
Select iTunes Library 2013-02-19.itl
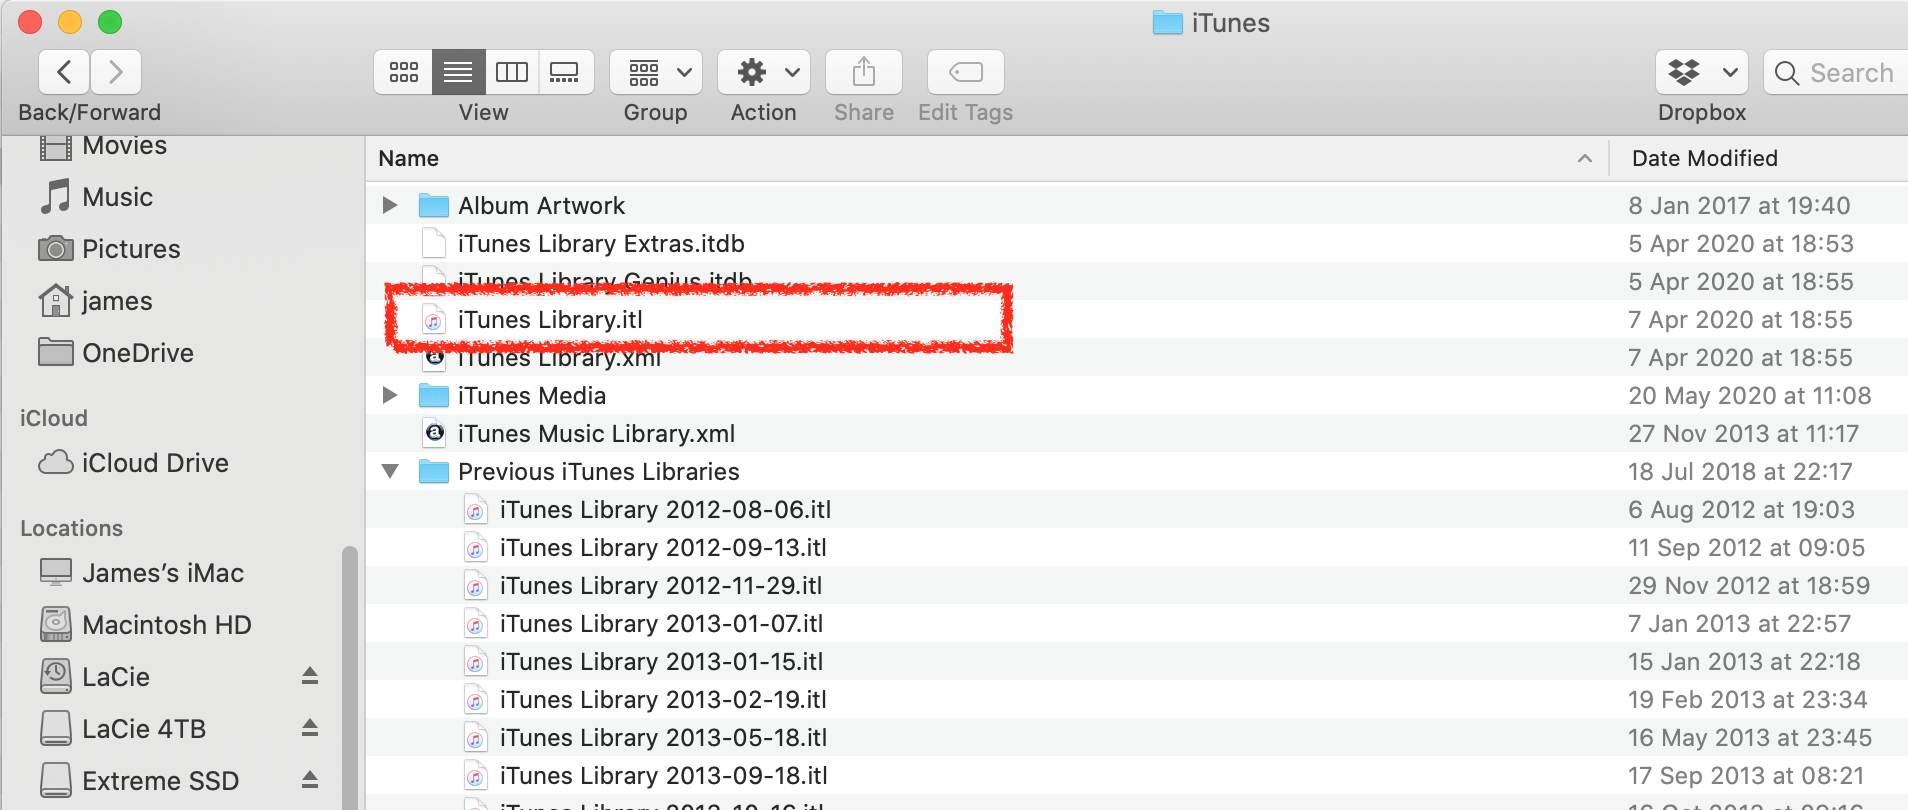[x=663, y=699]
